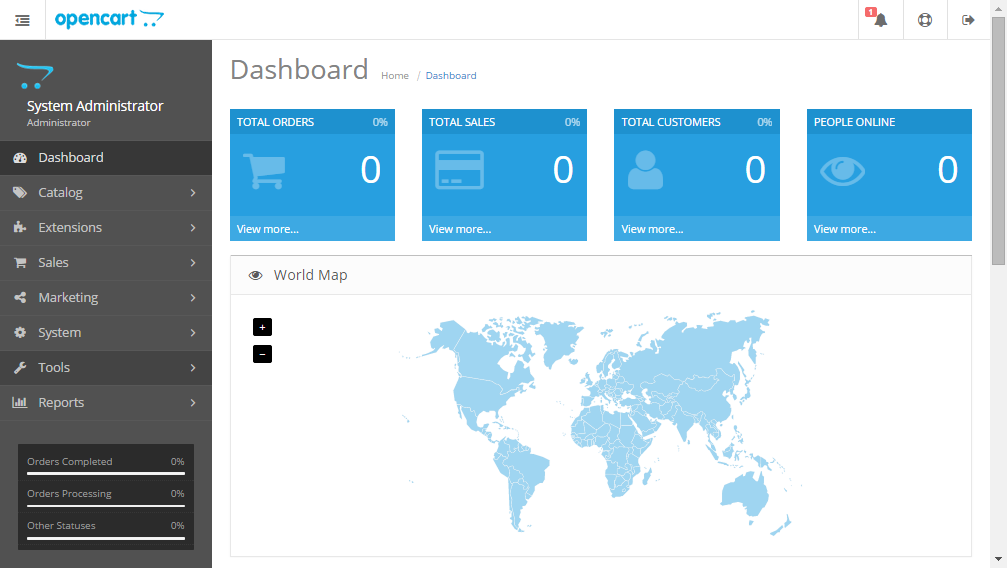Open the notifications bell icon

(x=880, y=20)
